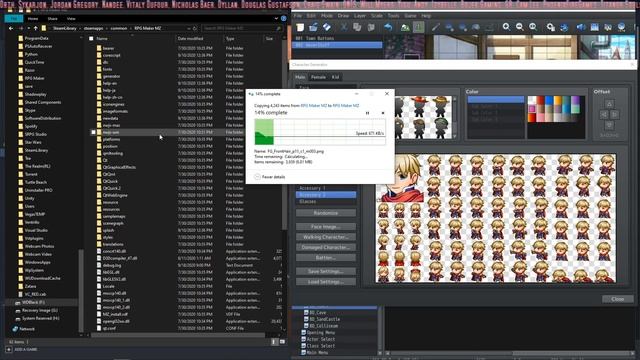Click the Open Project toolbar icon

point(313,27)
